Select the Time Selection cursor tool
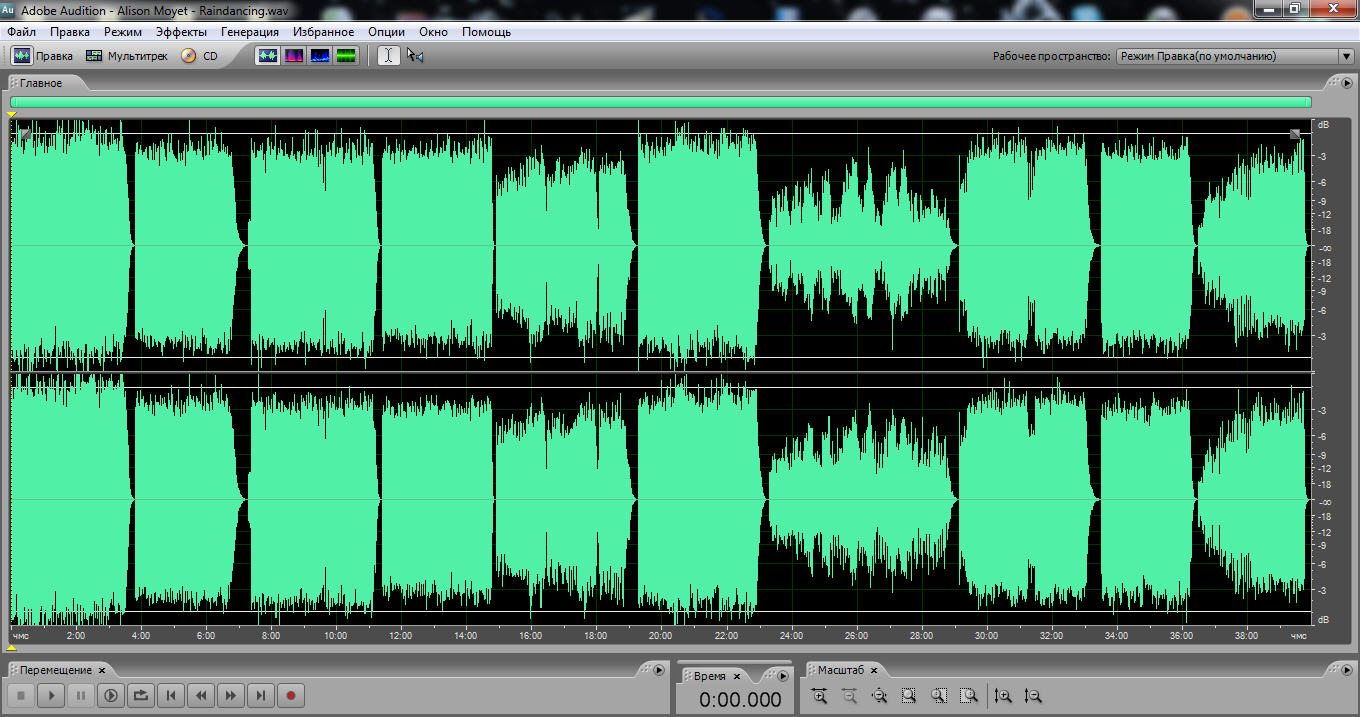 tap(388, 56)
